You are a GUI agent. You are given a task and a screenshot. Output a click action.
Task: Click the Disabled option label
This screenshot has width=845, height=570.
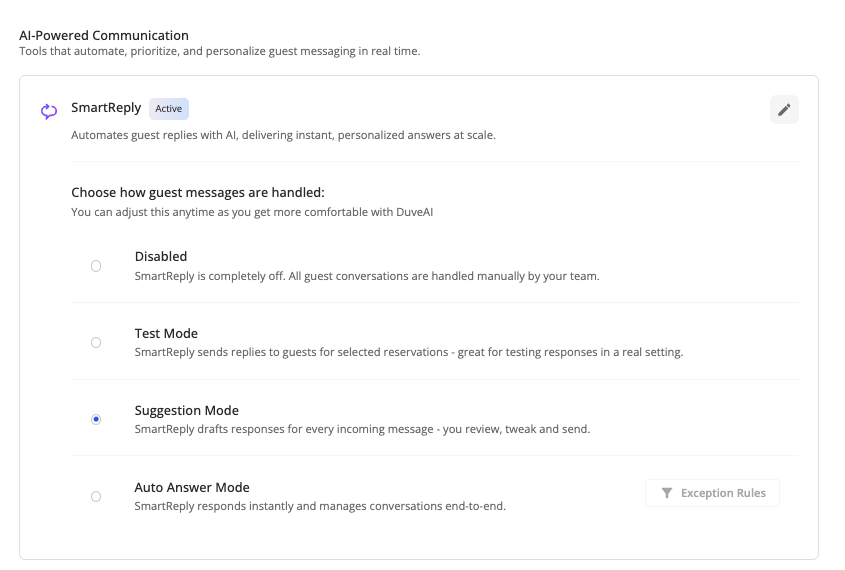pyautogui.click(x=161, y=257)
